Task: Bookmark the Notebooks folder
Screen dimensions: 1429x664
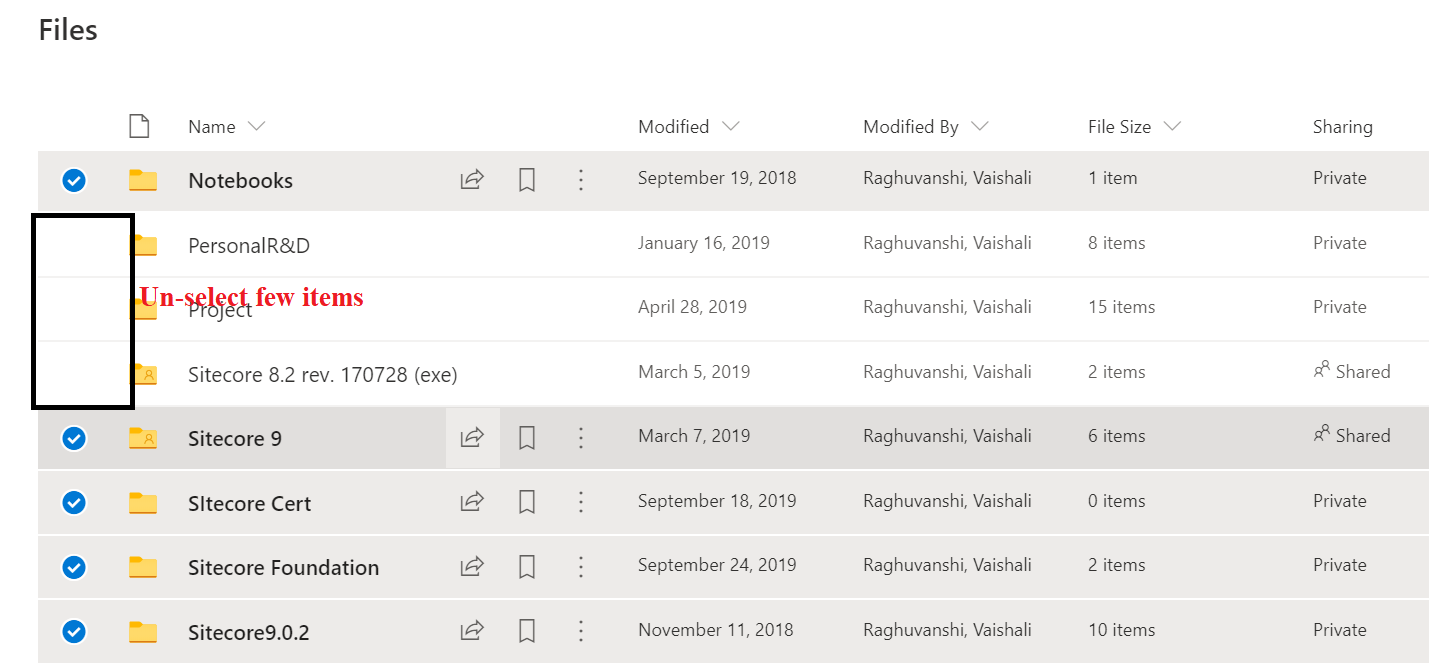Action: pos(527,179)
